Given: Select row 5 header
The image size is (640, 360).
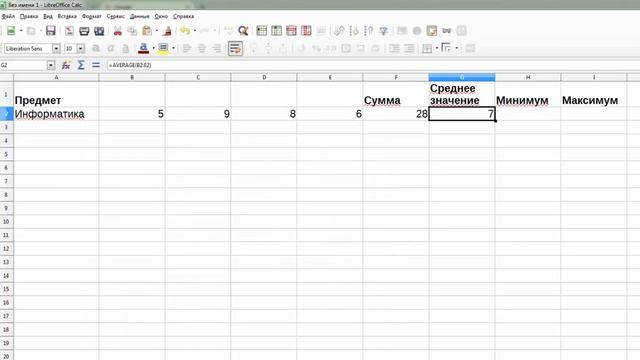Looking at the screenshot, I should (7, 154).
